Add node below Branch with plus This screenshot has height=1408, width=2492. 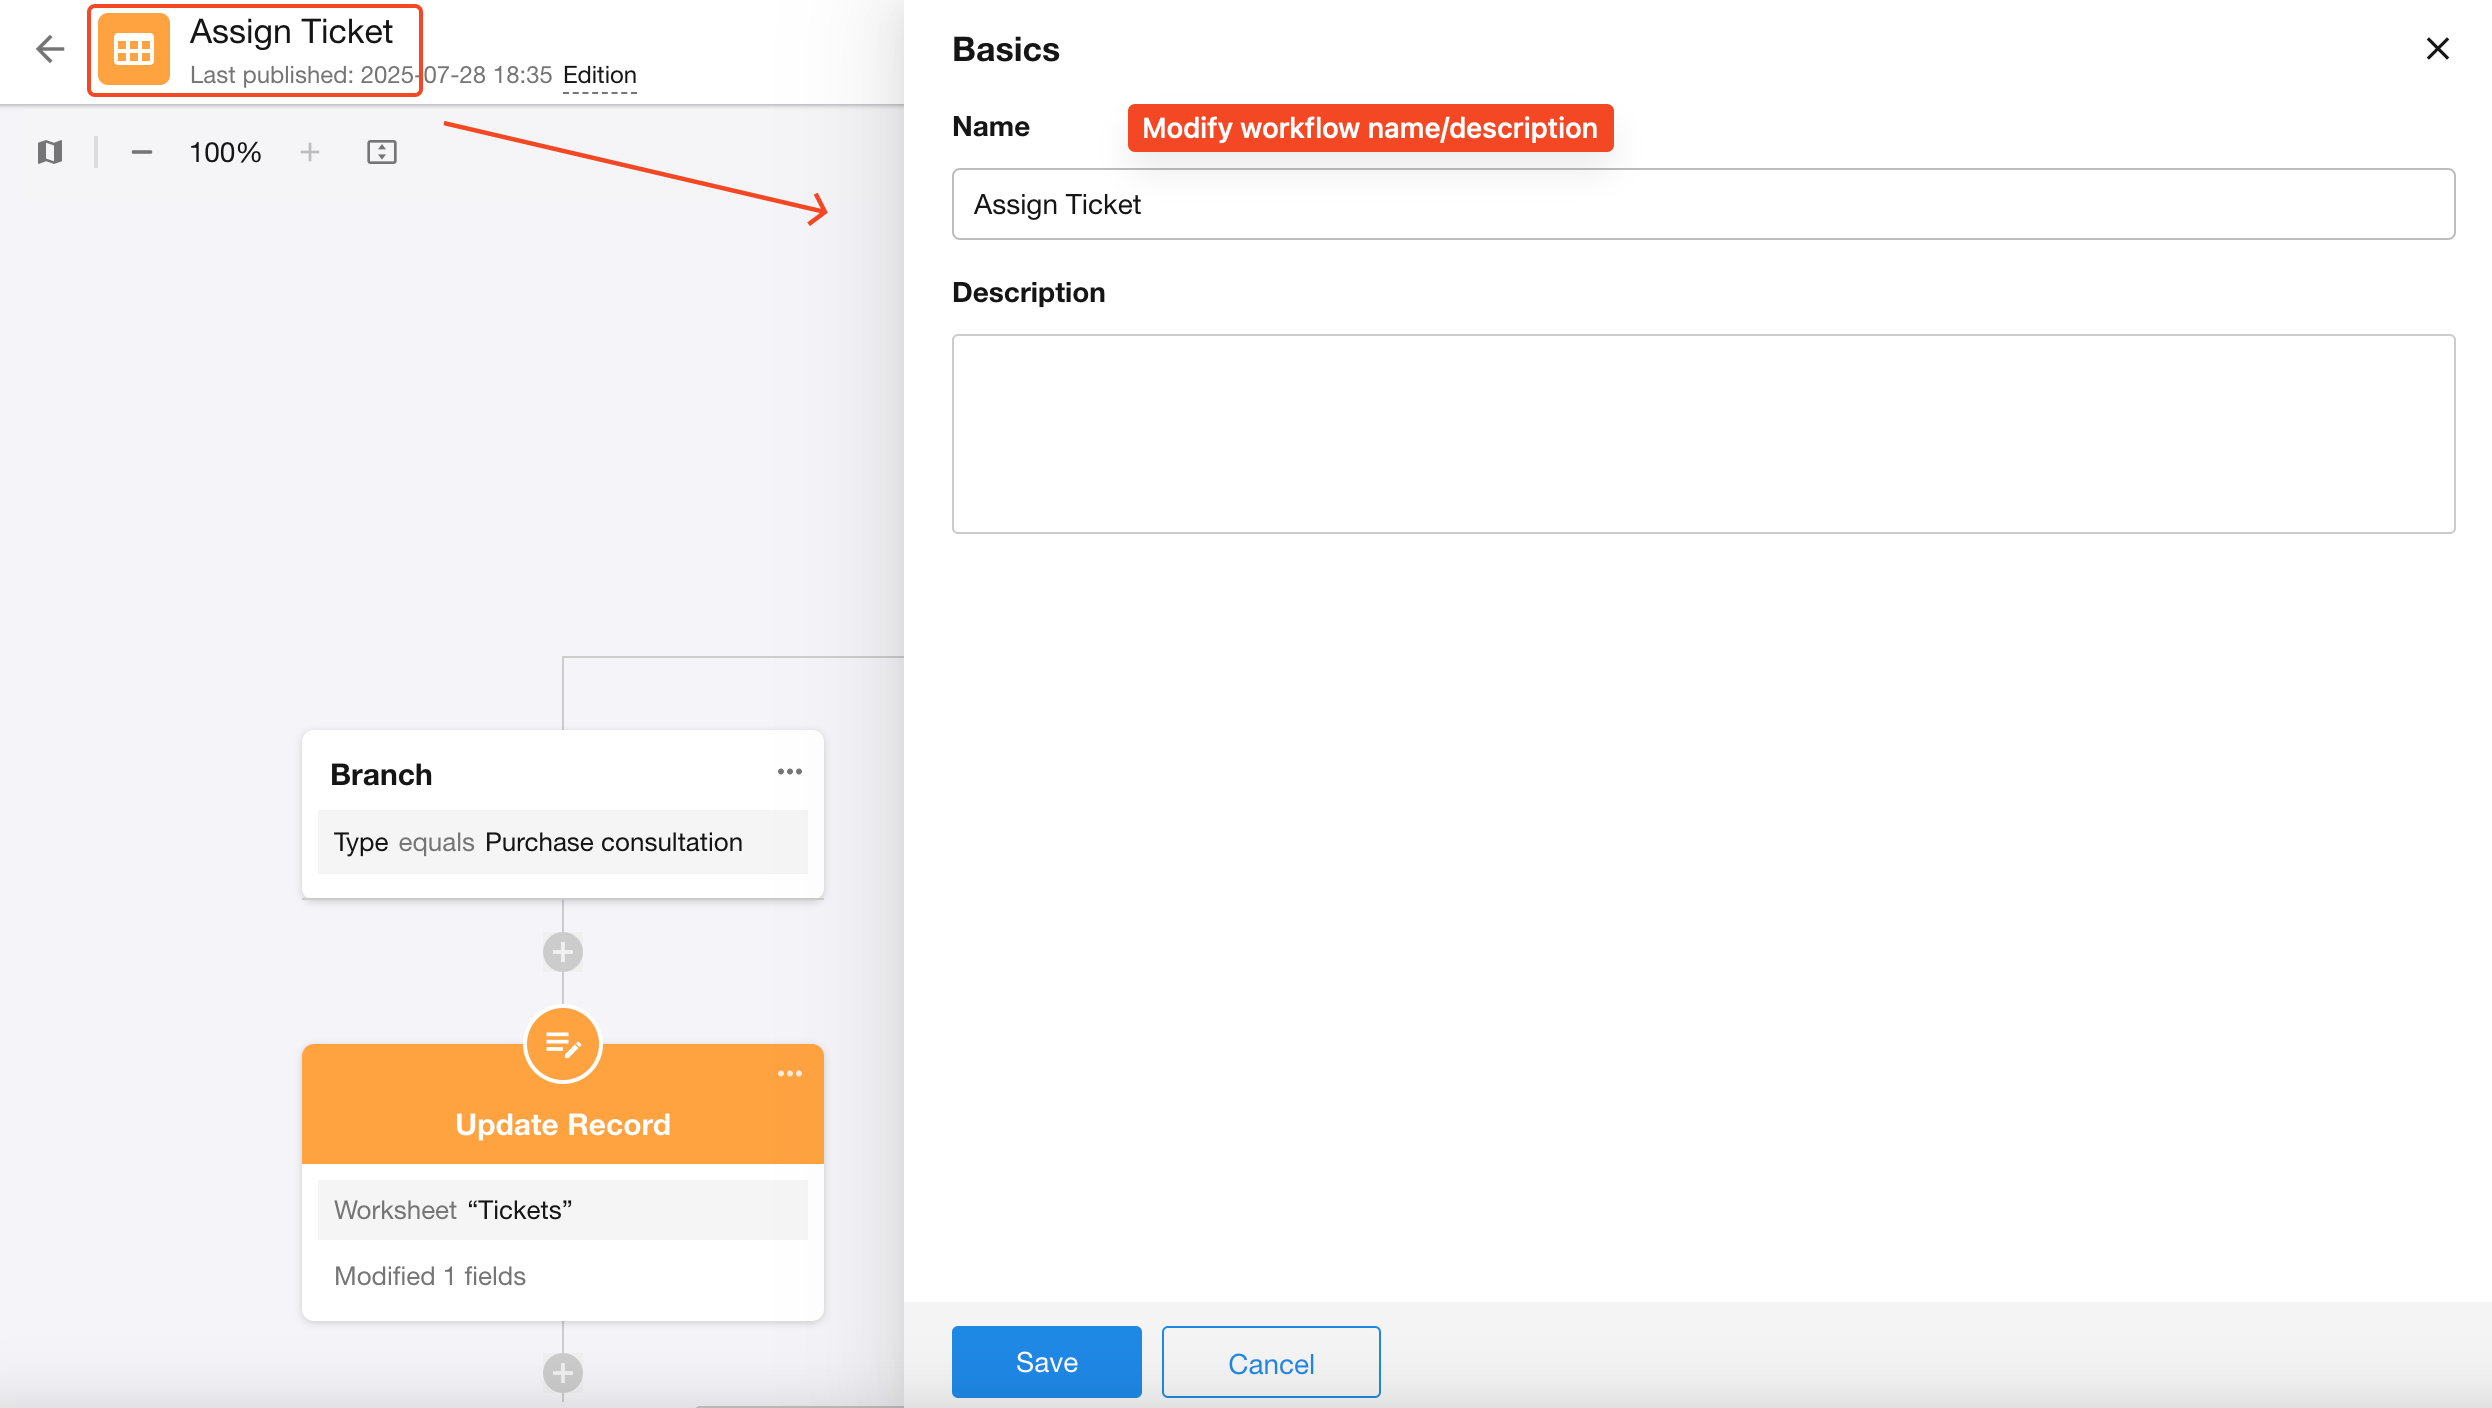tap(563, 952)
